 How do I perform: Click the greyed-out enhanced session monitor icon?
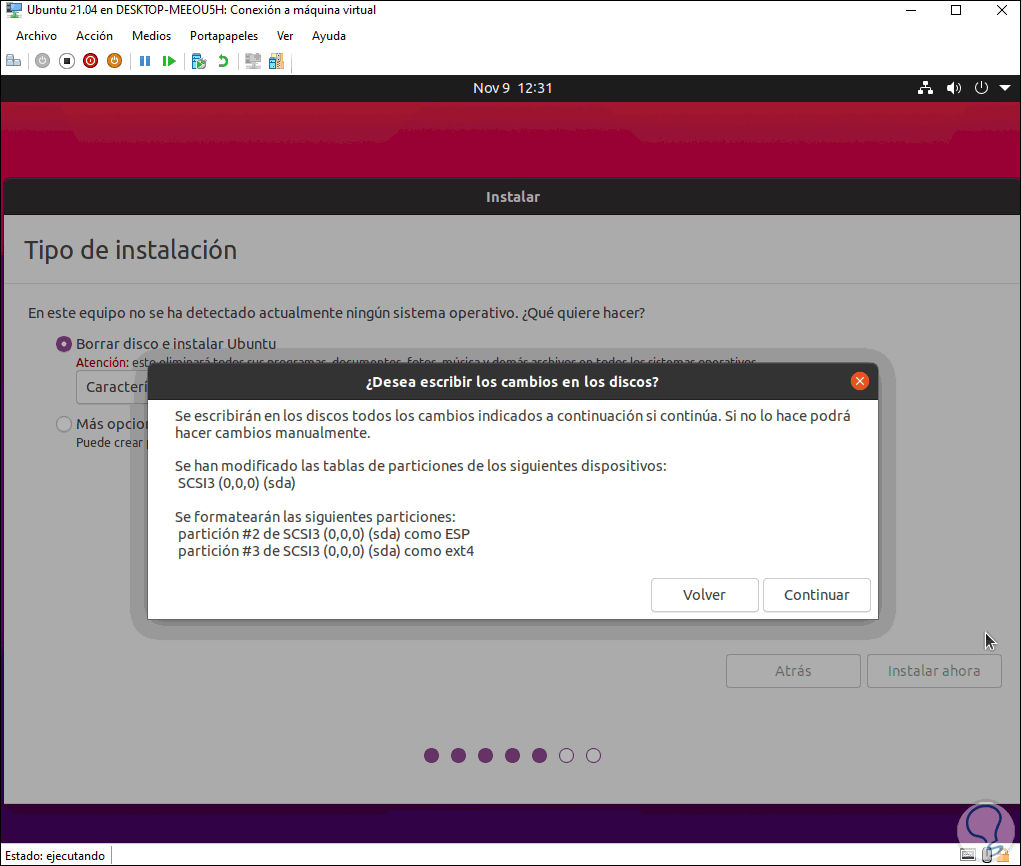(x=253, y=61)
